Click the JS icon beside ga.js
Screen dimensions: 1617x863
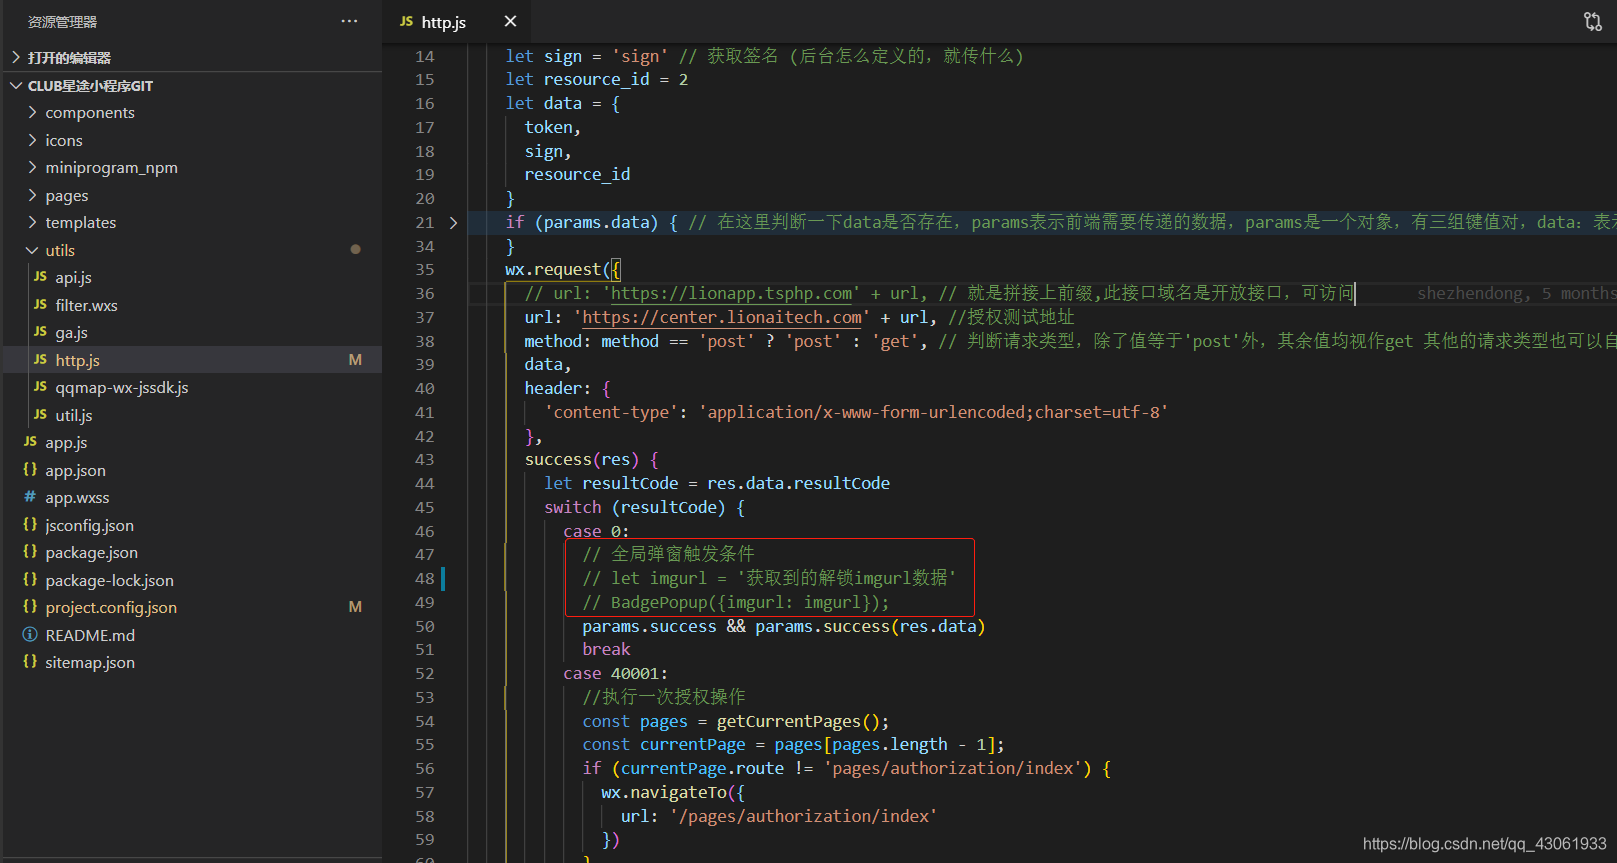click(40, 331)
